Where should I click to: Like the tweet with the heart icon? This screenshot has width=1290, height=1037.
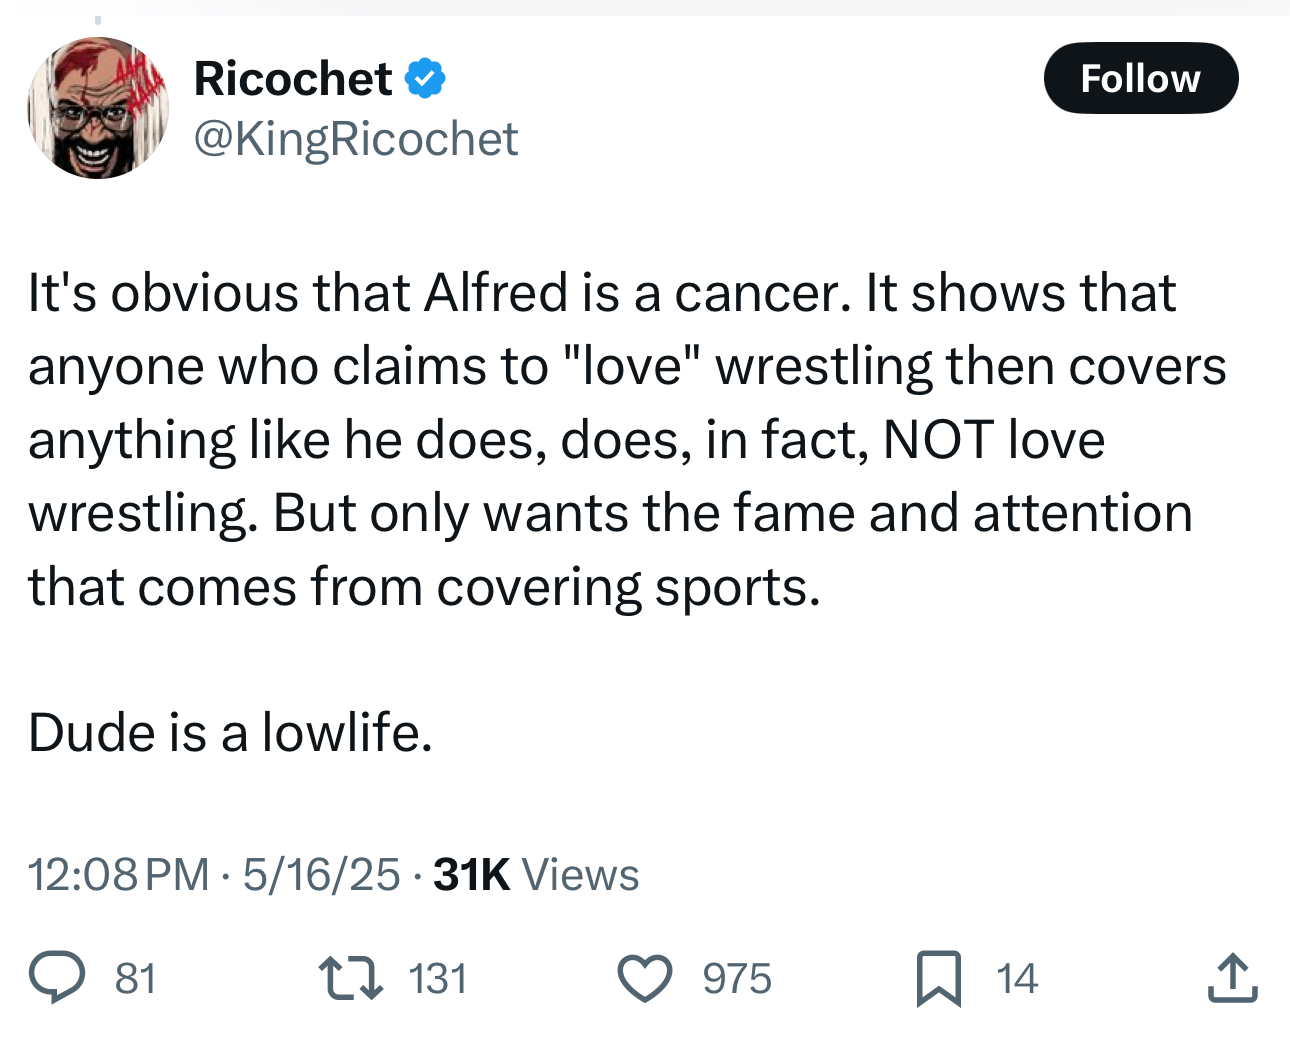(x=644, y=978)
